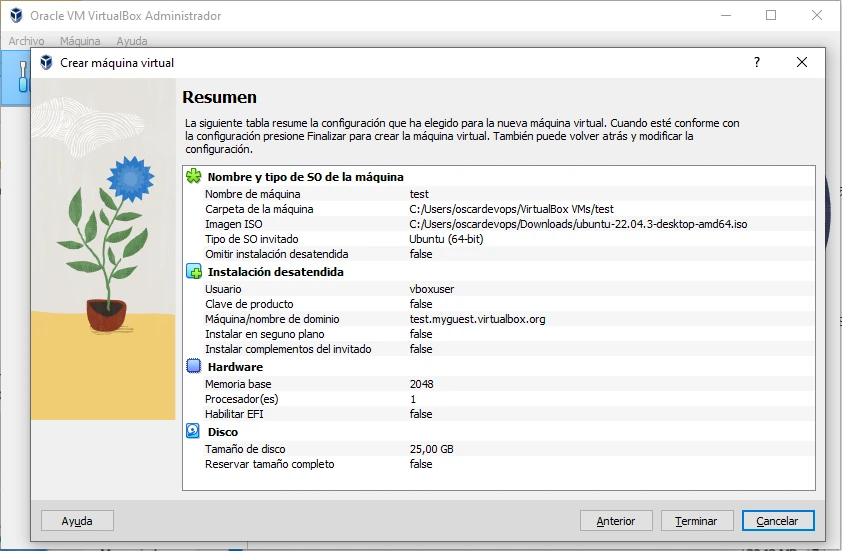This screenshot has width=842, height=551.
Task: Click the Hardware chip icon
Action: (193, 366)
